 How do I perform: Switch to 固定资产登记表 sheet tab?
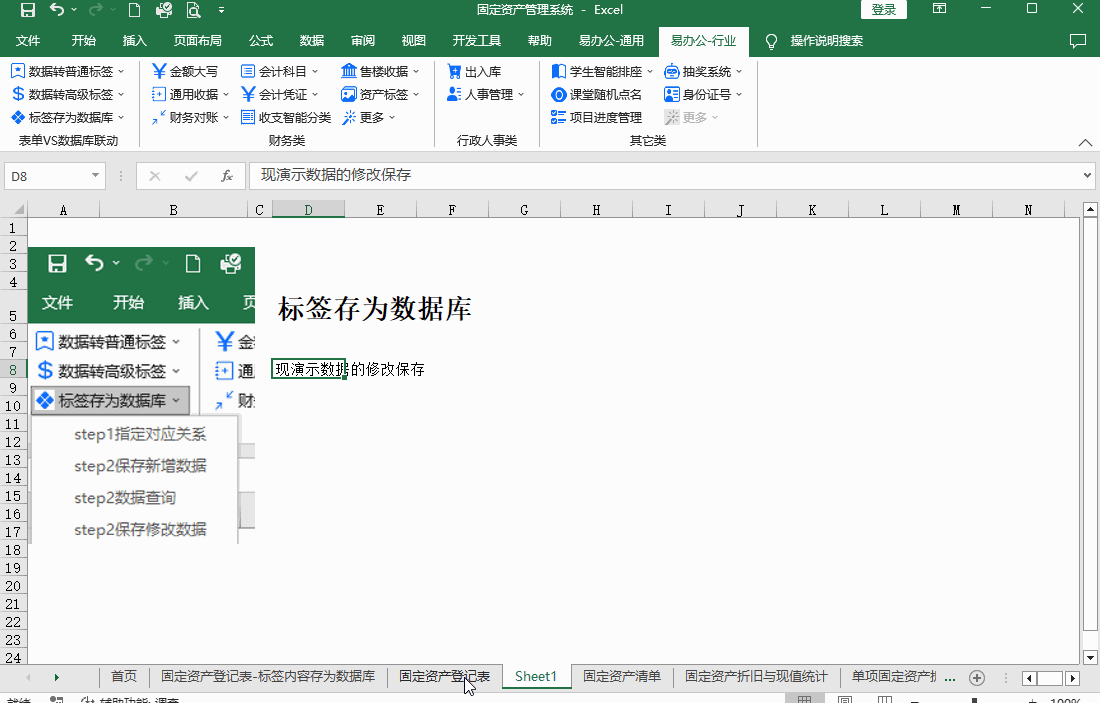(445, 676)
